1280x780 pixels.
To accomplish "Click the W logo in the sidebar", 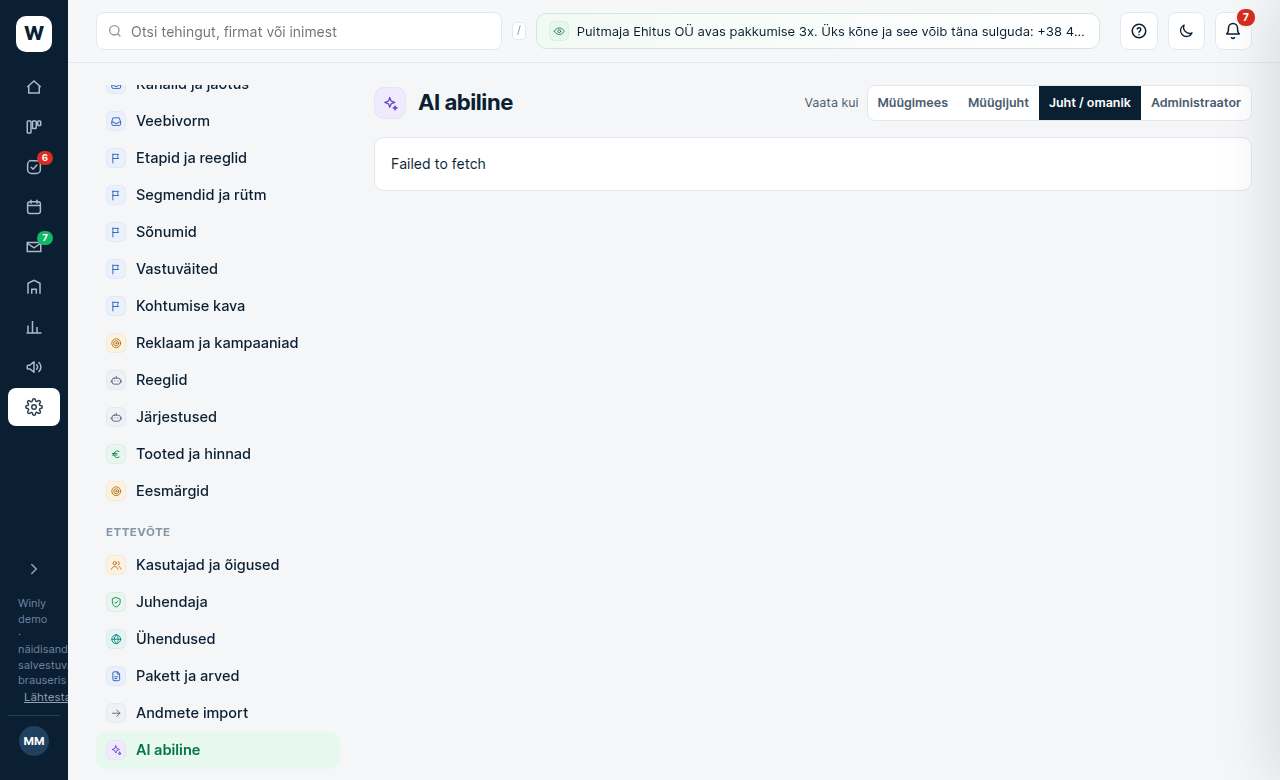I will tap(34, 34).
